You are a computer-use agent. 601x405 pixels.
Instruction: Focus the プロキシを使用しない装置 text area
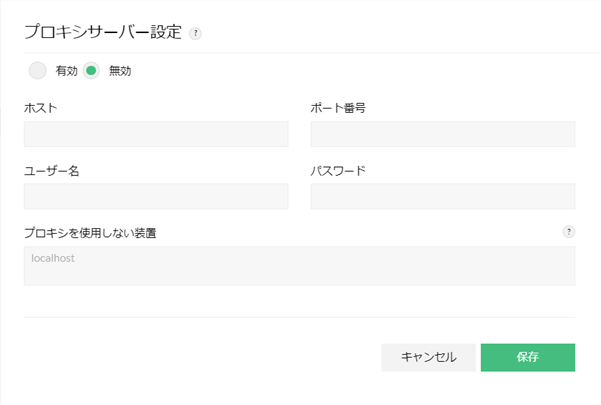300,272
